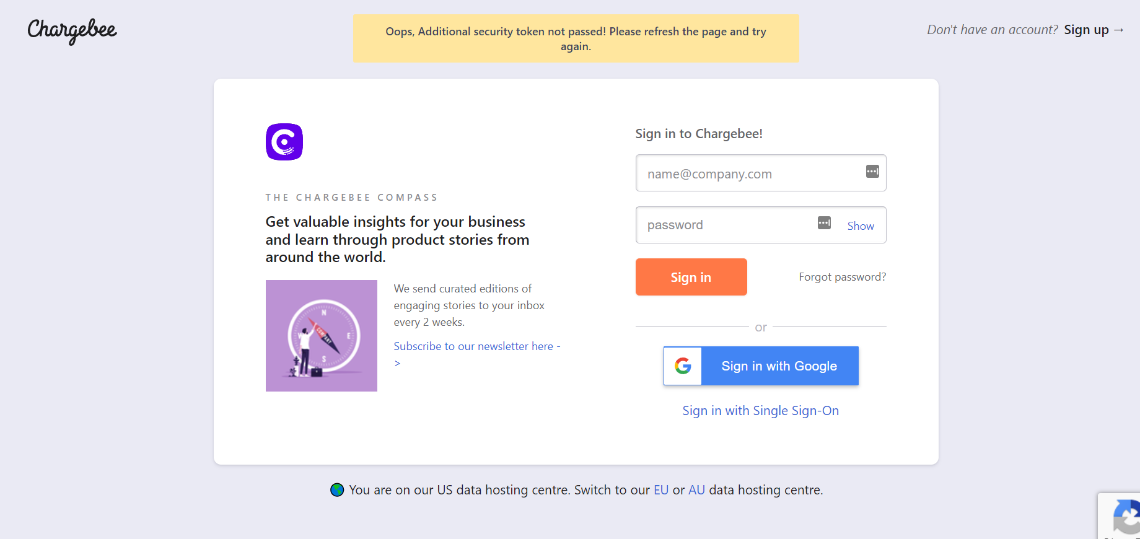
Task: Open Sign in with Single Sign-On
Action: click(x=760, y=411)
